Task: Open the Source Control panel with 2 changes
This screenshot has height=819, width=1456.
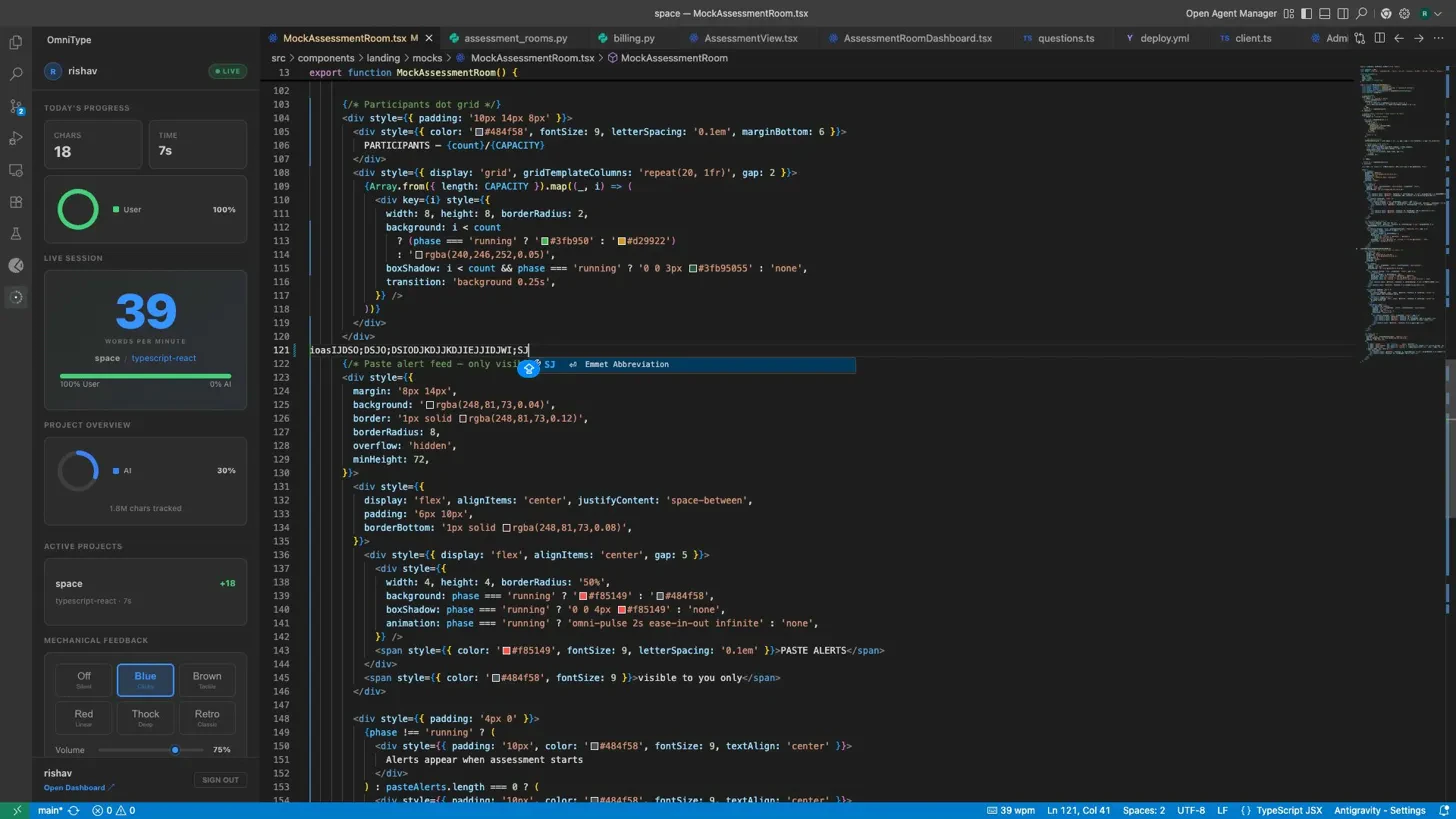Action: pos(15,107)
